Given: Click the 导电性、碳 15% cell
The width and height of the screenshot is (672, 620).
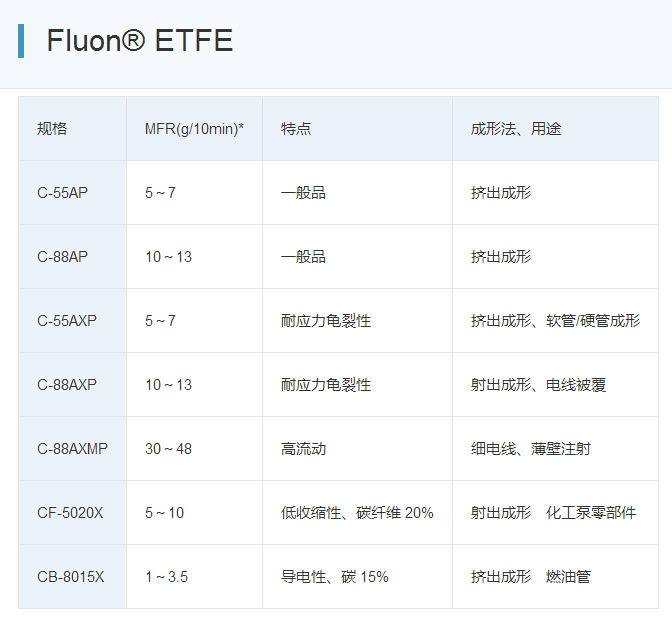Looking at the screenshot, I should click(x=334, y=577).
